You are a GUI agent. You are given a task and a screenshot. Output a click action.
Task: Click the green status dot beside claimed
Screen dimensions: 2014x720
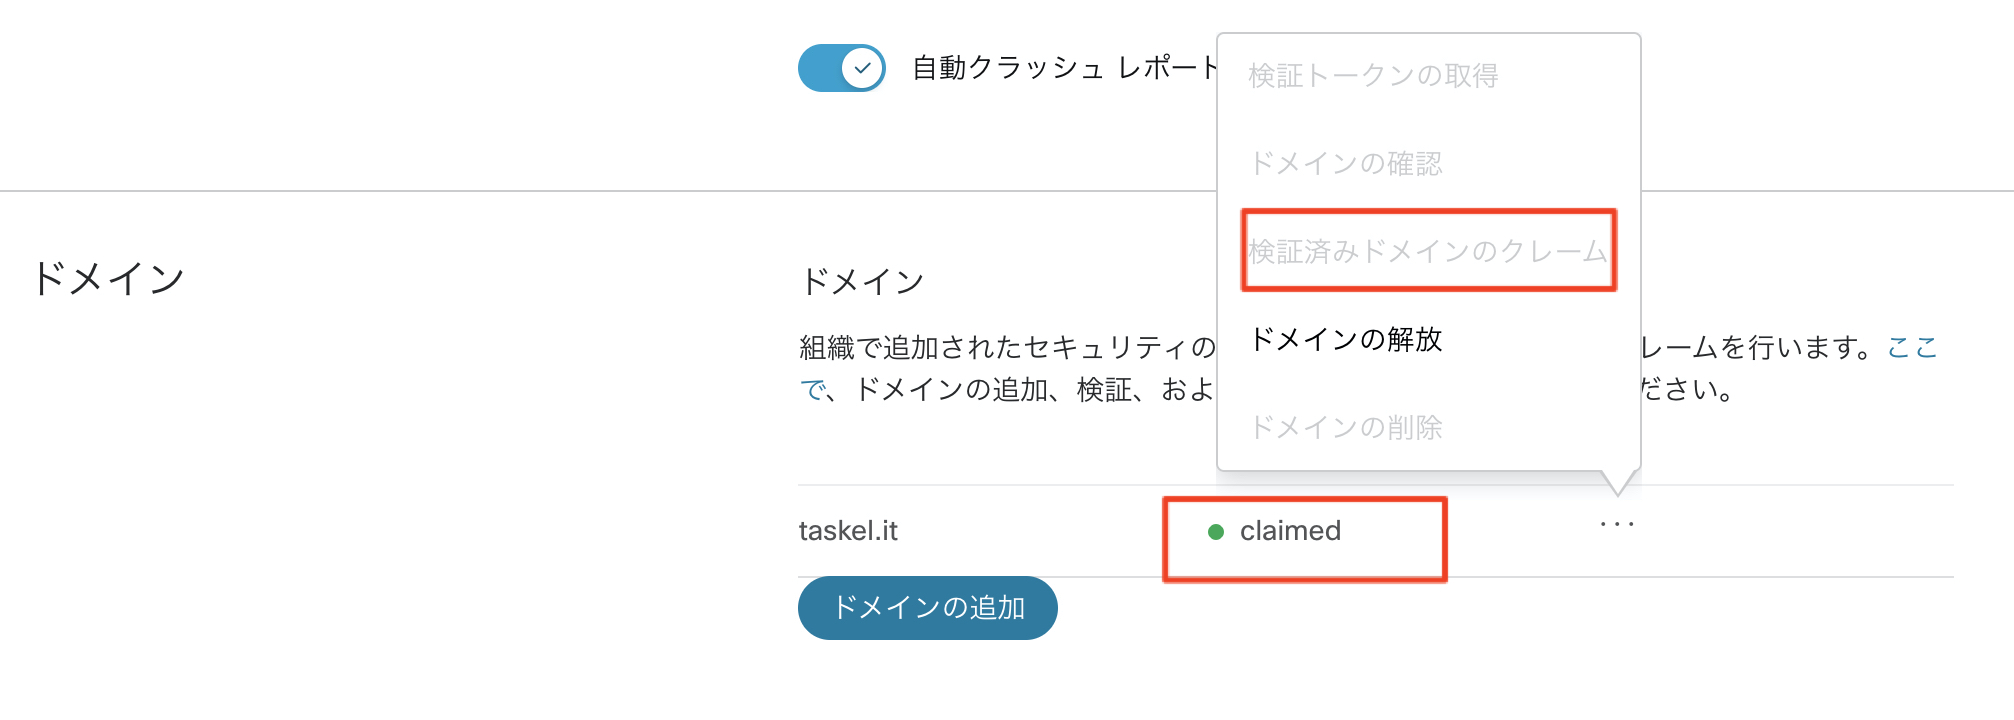1216,532
